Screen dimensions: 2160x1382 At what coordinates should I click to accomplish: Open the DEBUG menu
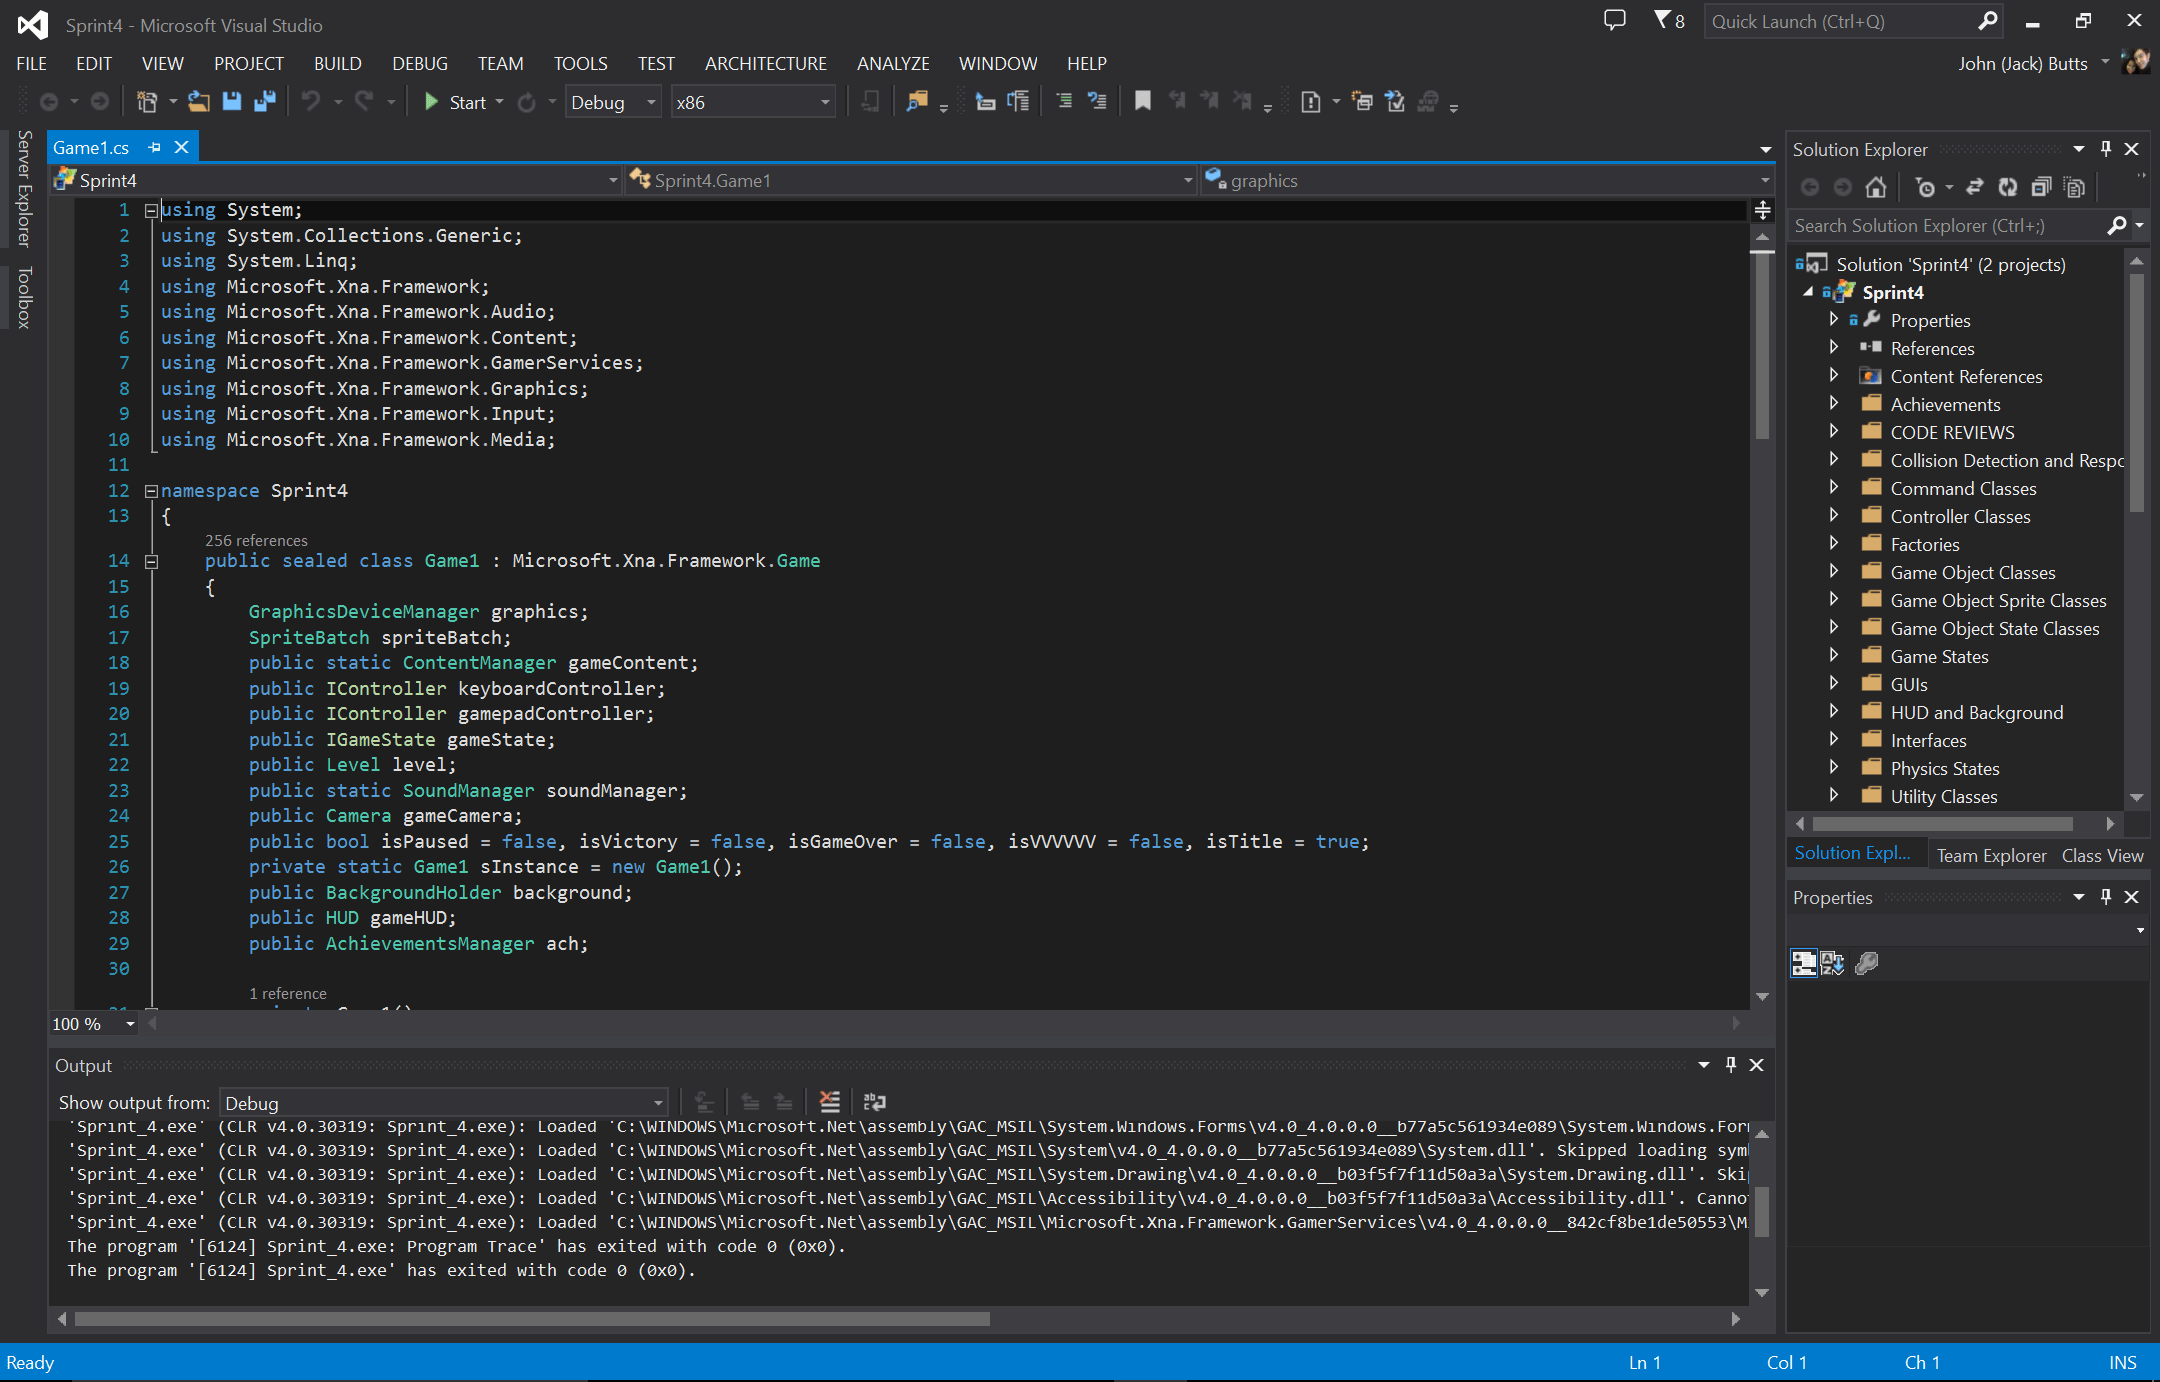[x=419, y=63]
